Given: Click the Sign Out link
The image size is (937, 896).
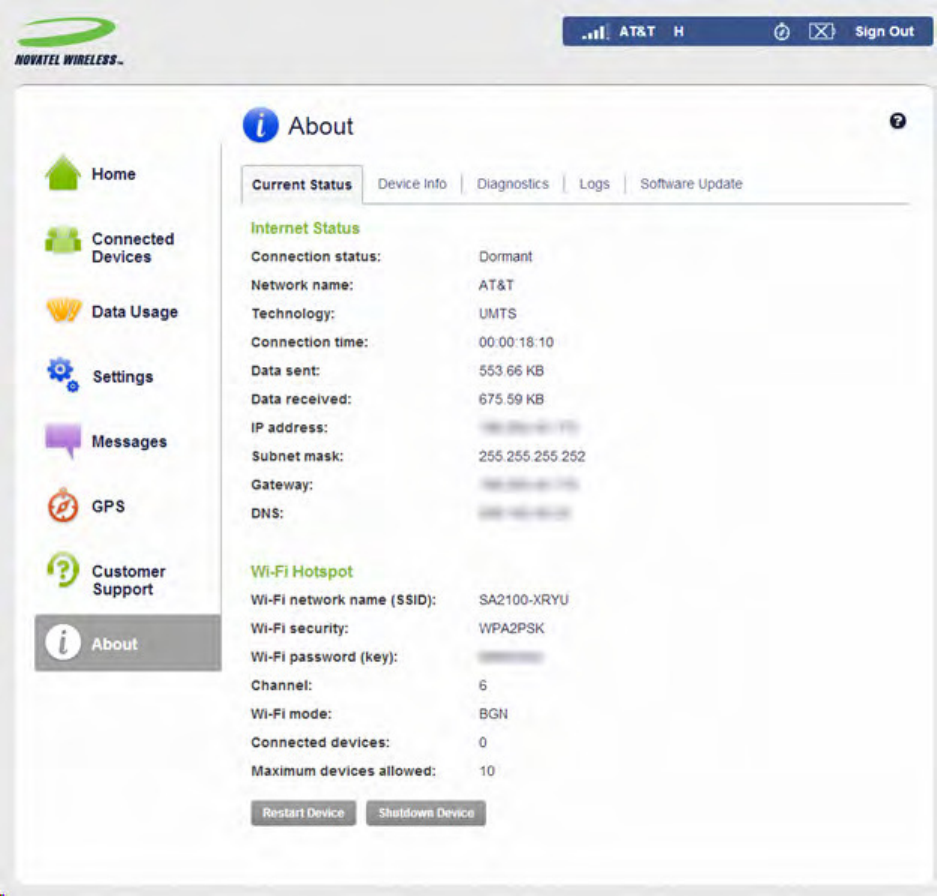Looking at the screenshot, I should pos(884,32).
